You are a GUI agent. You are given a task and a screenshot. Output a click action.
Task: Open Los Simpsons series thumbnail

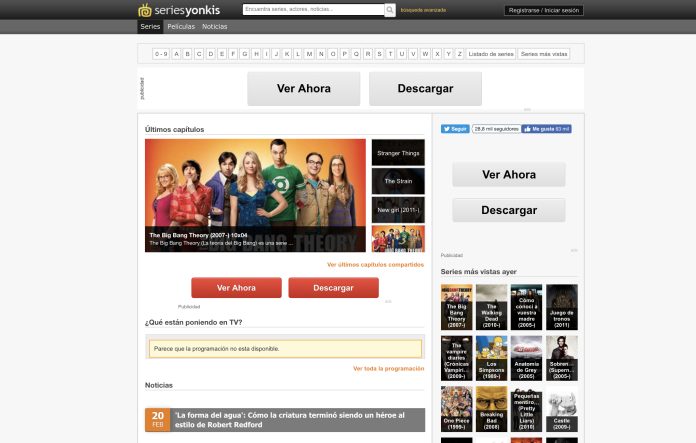(x=491, y=358)
